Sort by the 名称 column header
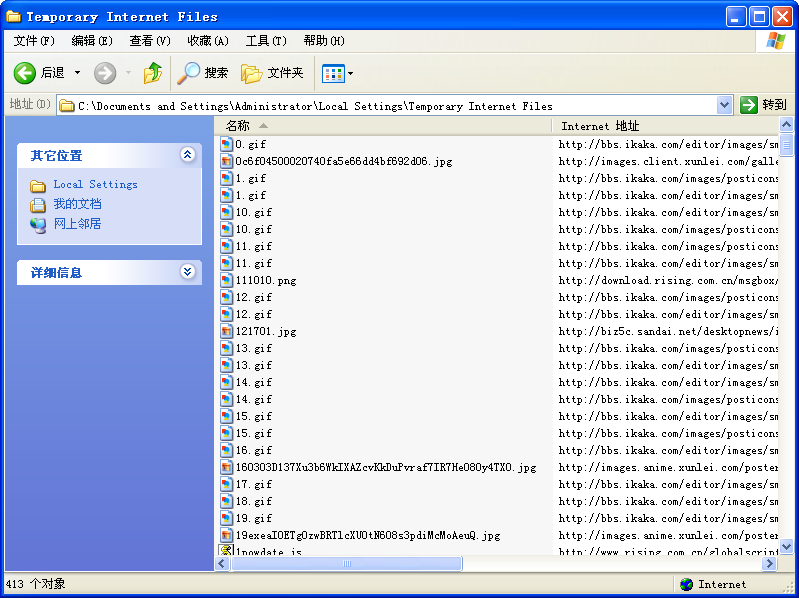799x598 pixels. 238,126
